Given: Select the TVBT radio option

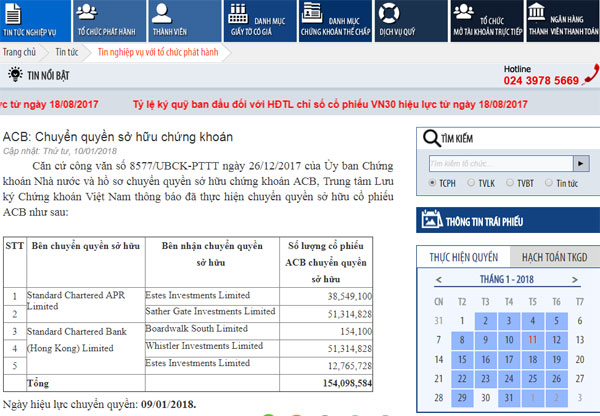Looking at the screenshot, I should tap(510, 183).
